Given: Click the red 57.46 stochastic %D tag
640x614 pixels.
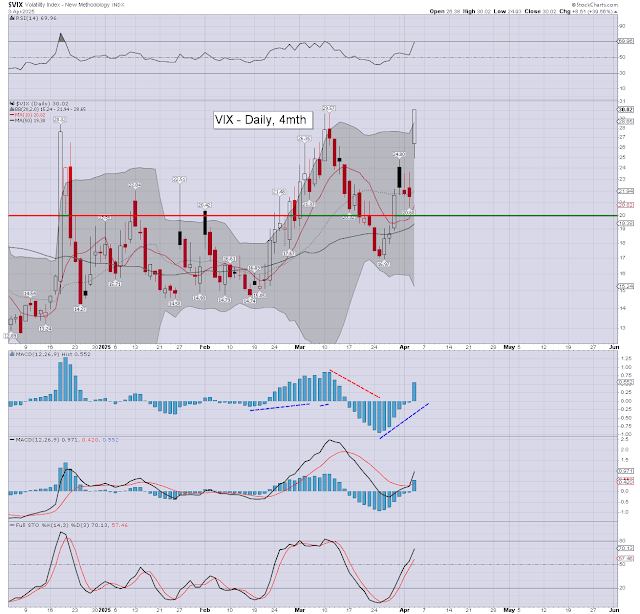Looking at the screenshot, I should pos(626,558).
